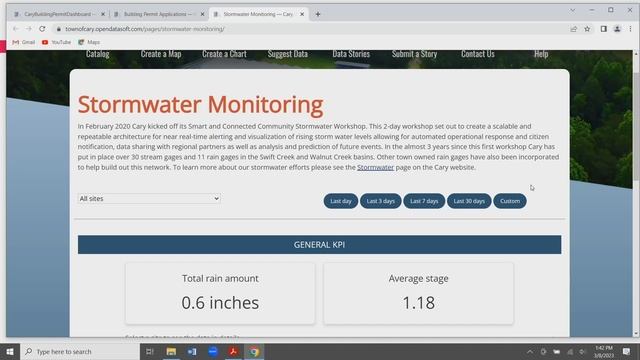Open the volume control in system tray
The width and height of the screenshot is (640, 360).
click(582, 351)
